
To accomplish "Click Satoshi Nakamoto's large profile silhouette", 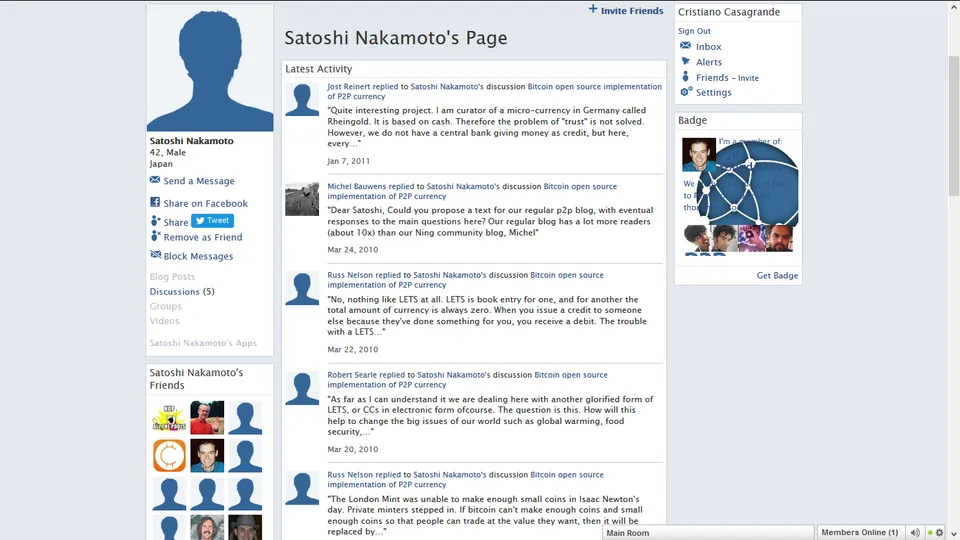I will click(210, 68).
